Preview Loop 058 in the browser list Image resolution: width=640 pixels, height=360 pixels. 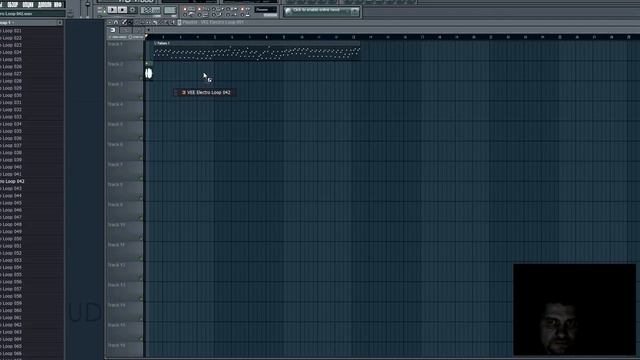click(11, 296)
